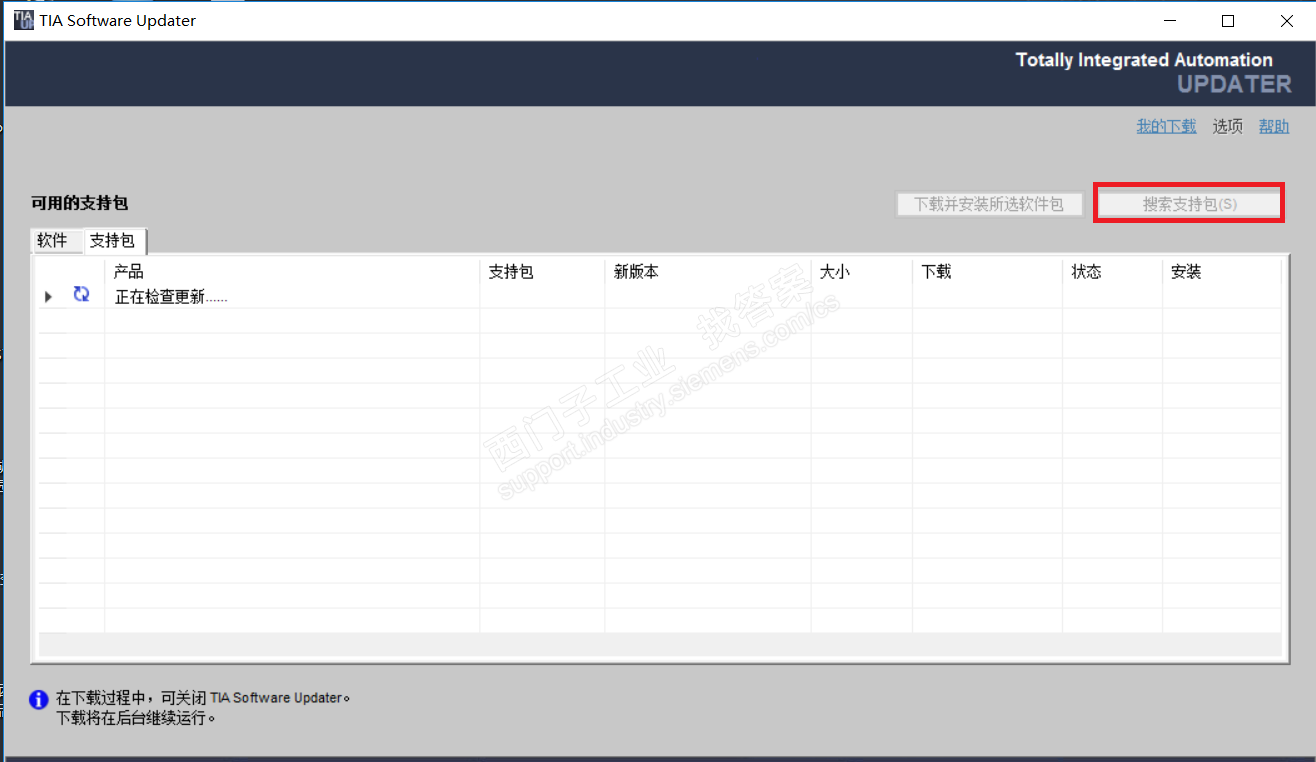Close the TIA Software Updater window

[1286, 21]
